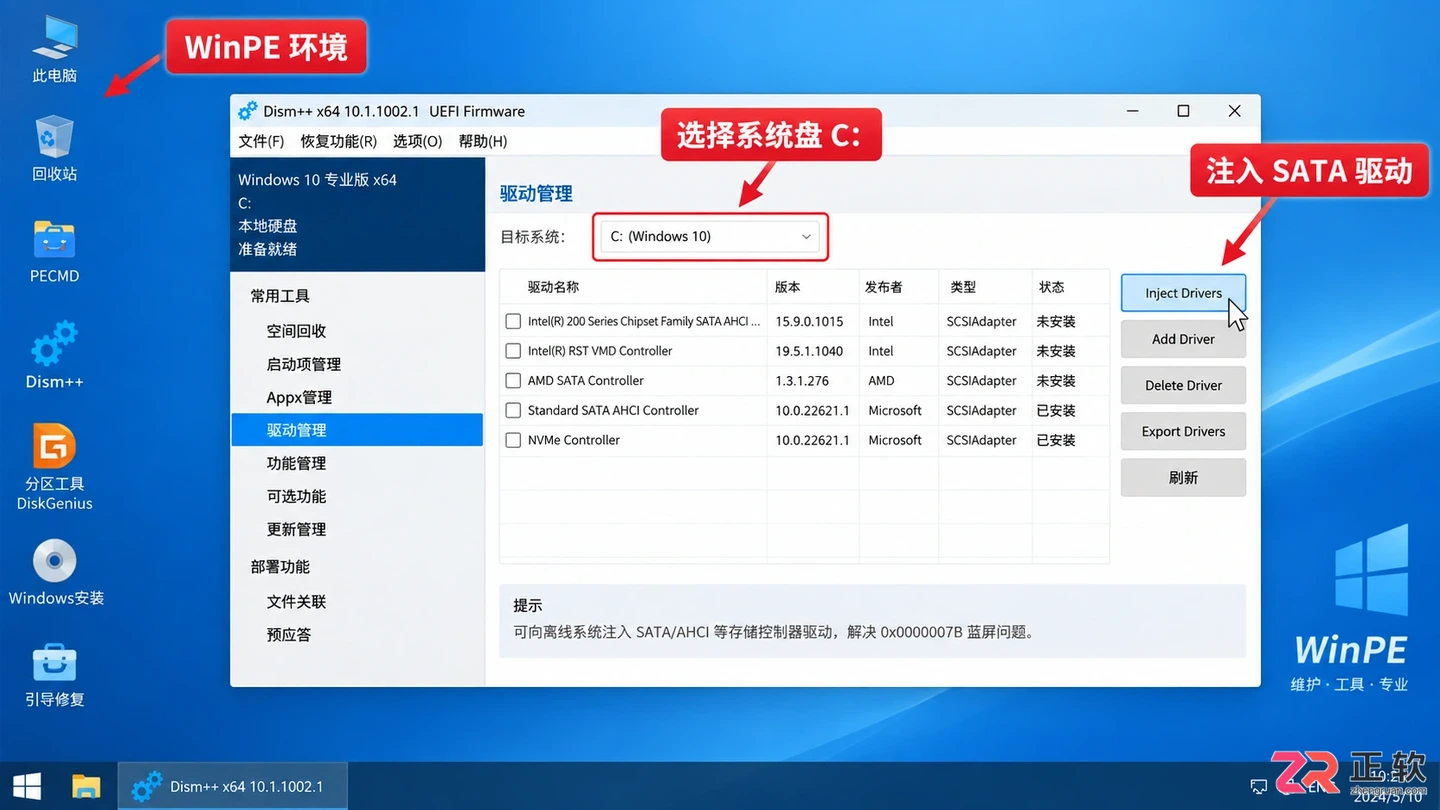Select the DiskGenius 分区工具 desktop icon
Viewport: 1440px width, 810px height.
click(x=54, y=467)
